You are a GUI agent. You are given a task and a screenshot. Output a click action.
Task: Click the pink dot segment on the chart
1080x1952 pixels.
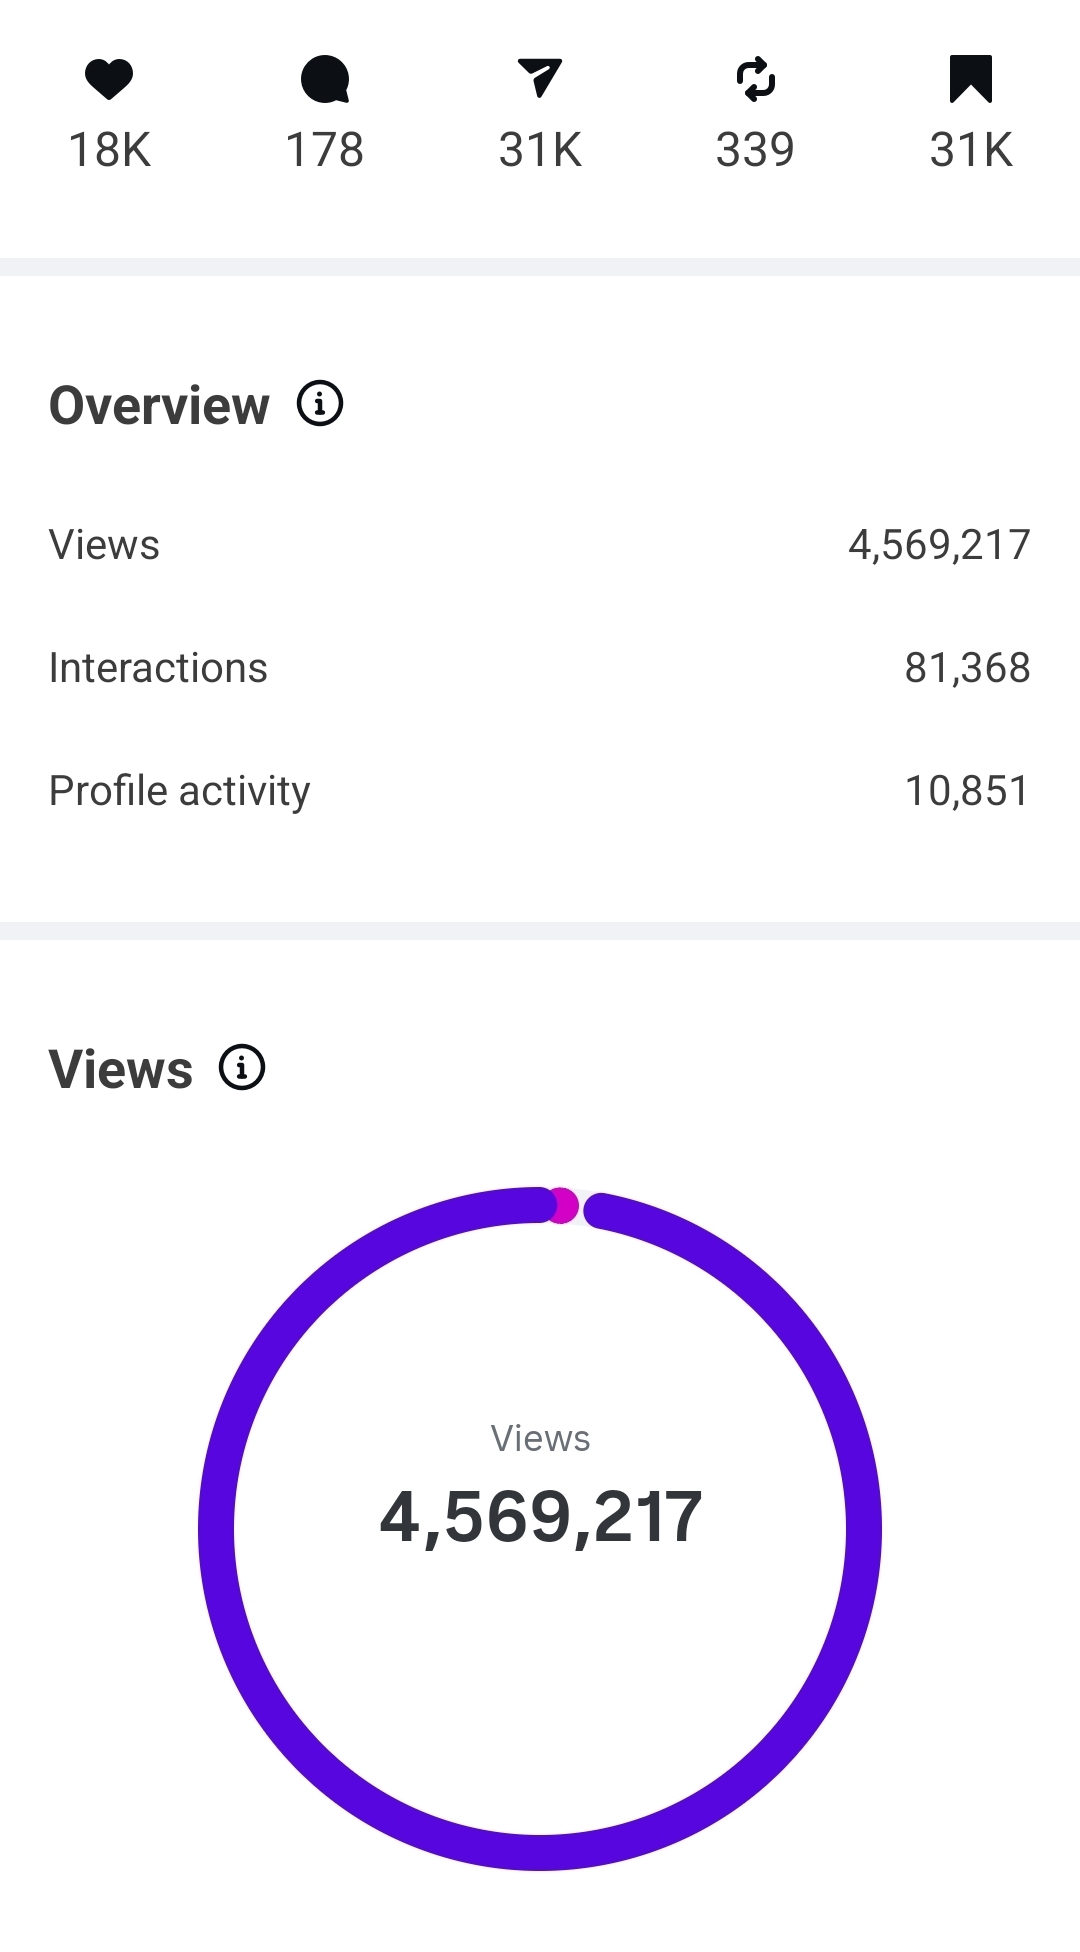pyautogui.click(x=562, y=1205)
